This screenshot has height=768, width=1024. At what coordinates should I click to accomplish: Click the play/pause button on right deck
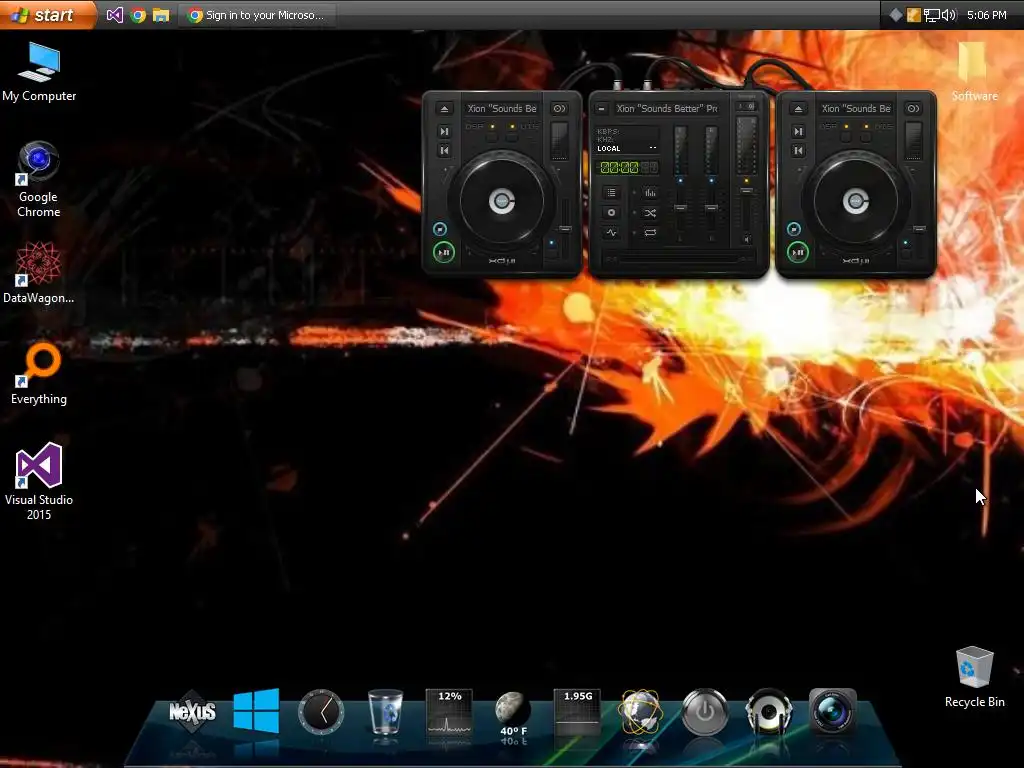(x=797, y=252)
